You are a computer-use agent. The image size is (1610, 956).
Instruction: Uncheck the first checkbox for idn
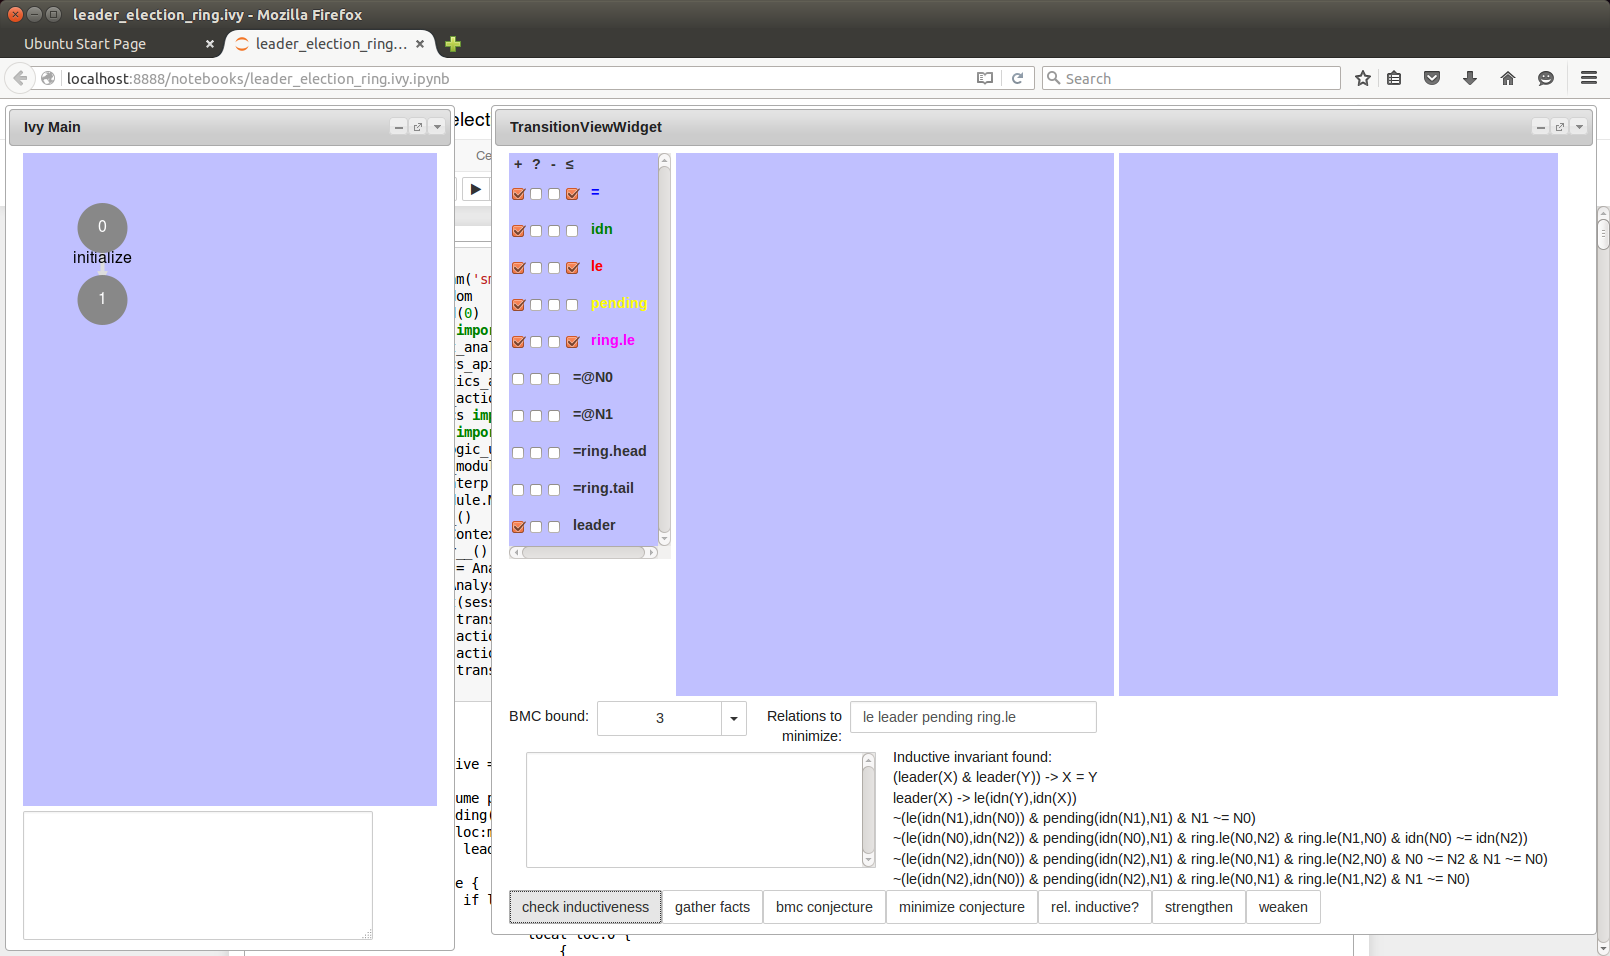pyautogui.click(x=518, y=231)
